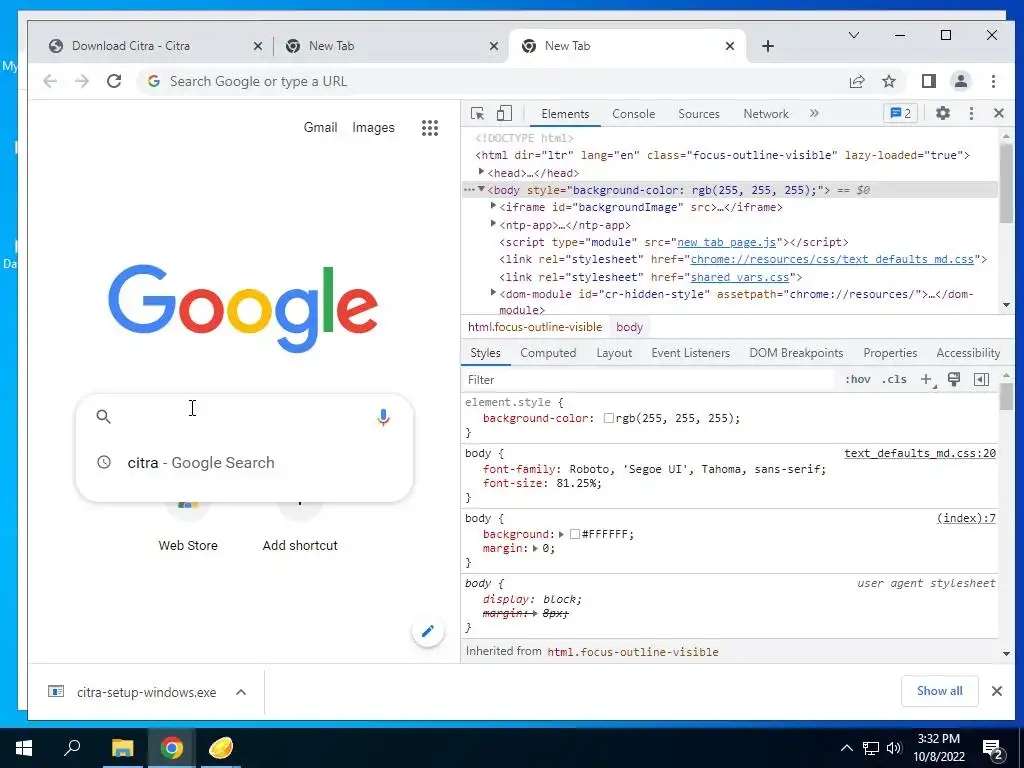Image resolution: width=1024 pixels, height=768 pixels.
Task: Expand the cr-hidden-style dom-module node
Action: coord(494,293)
